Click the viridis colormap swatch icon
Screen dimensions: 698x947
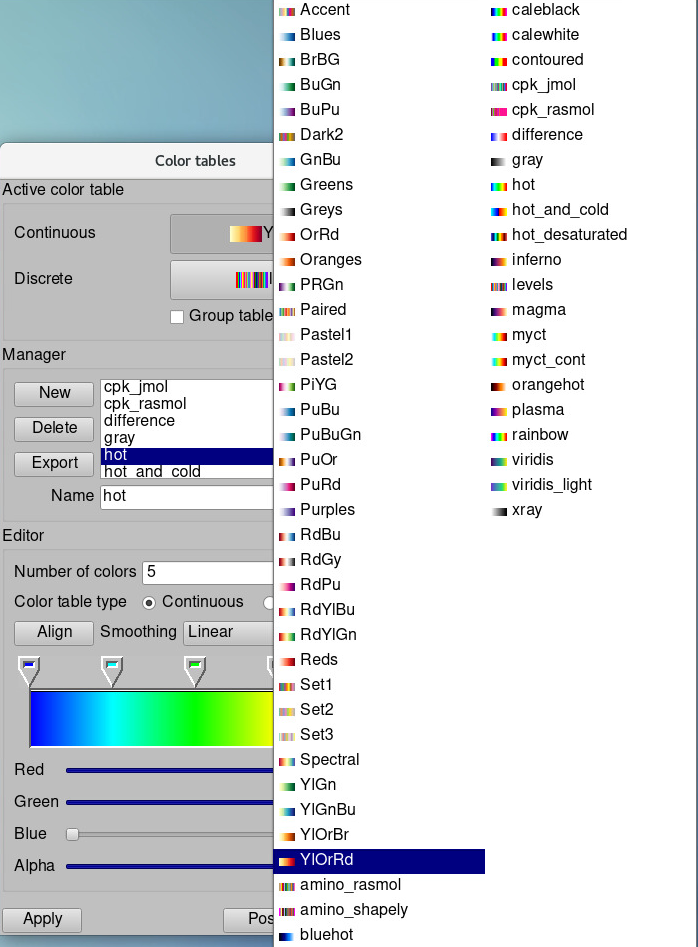tap(498, 460)
